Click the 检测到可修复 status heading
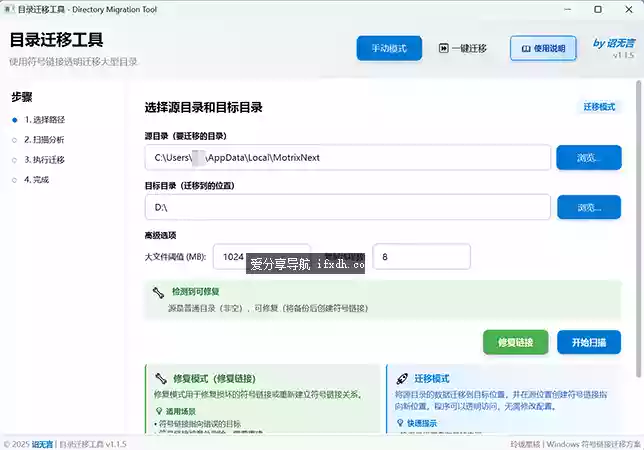644x450 pixels. [195, 292]
